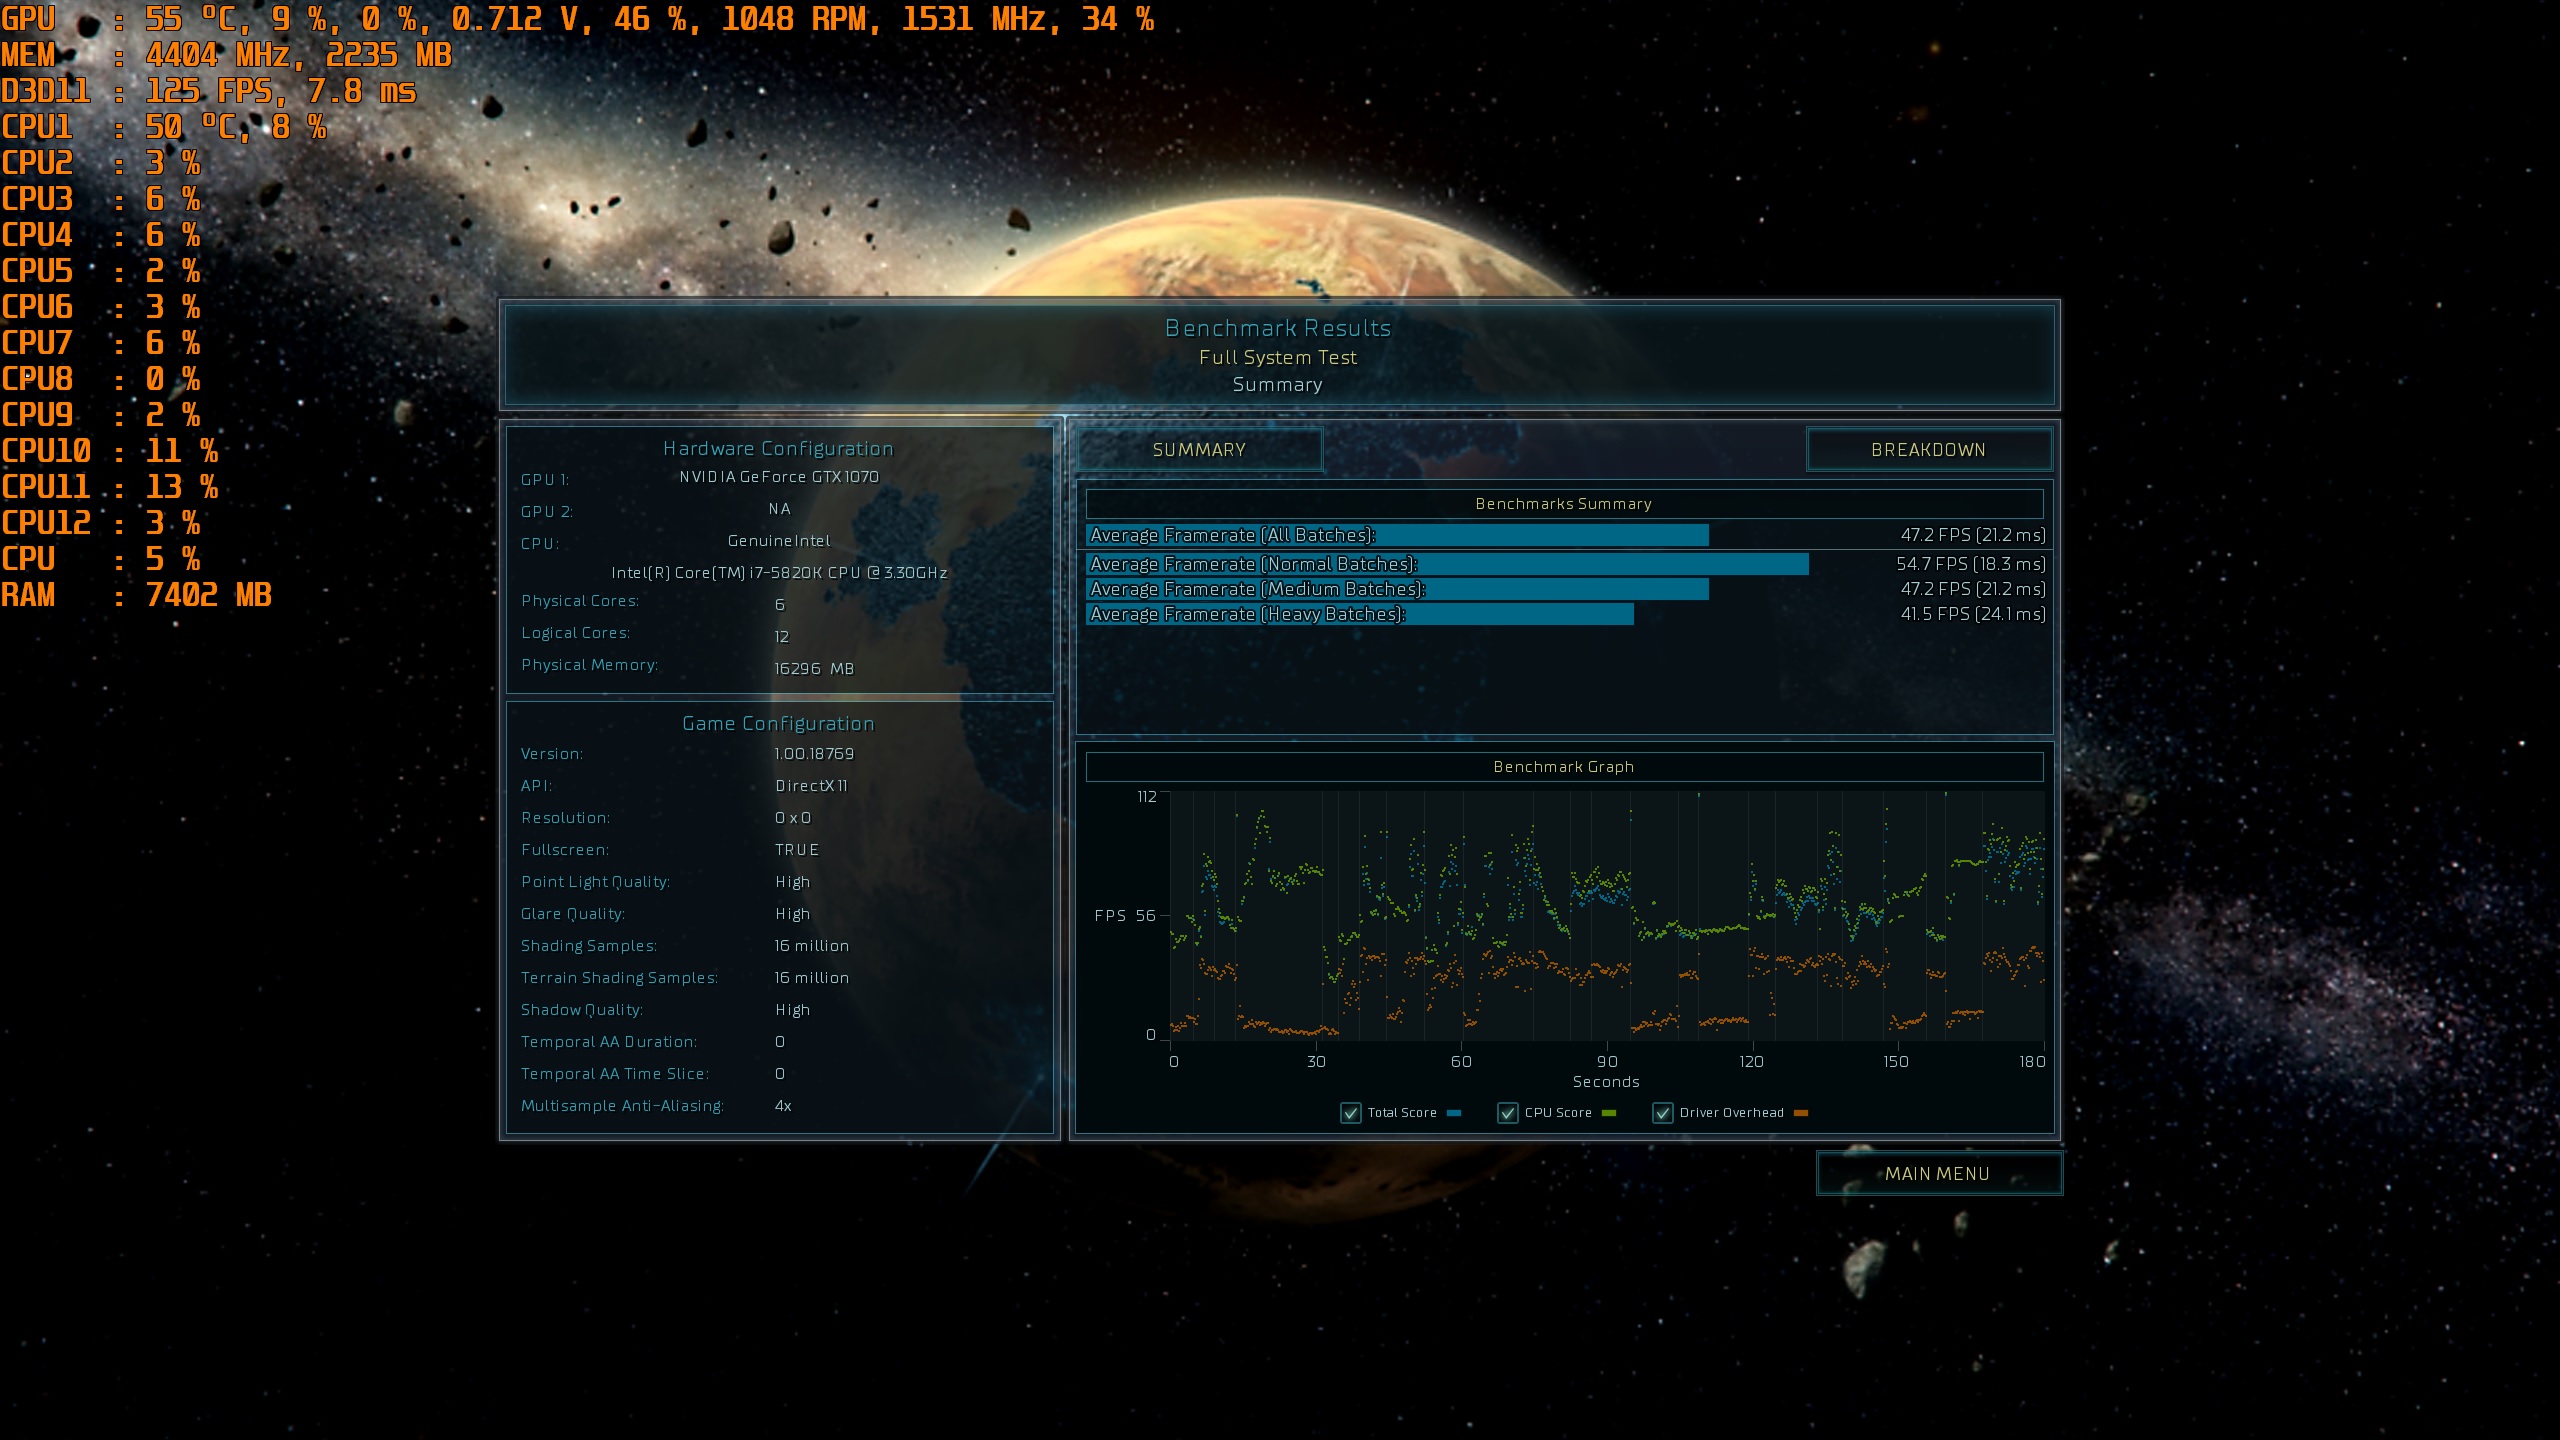Click the 54.7 FPS (18.3 ms) value

click(1971, 564)
